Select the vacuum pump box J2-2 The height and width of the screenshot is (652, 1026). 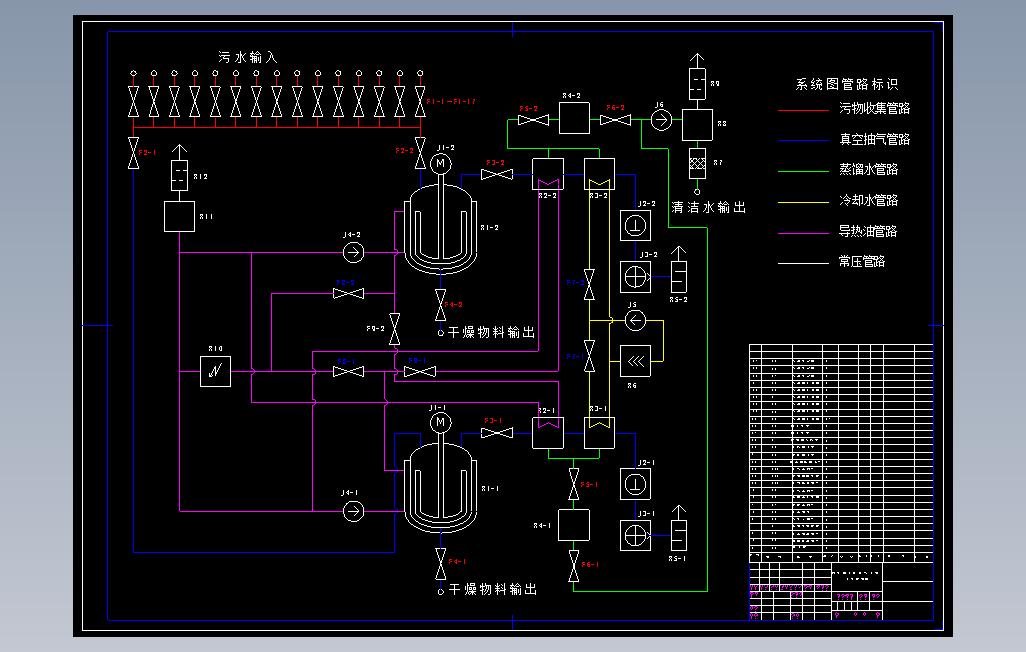635,226
